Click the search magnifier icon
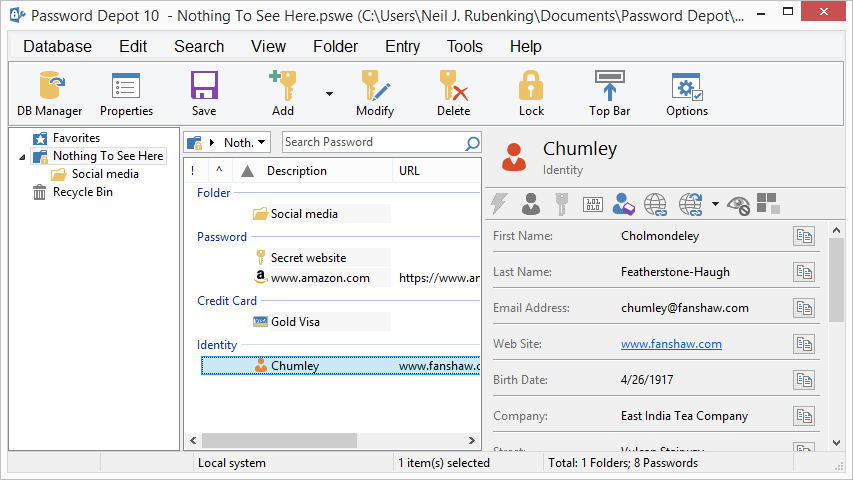This screenshot has height=480, width=853. click(x=472, y=143)
